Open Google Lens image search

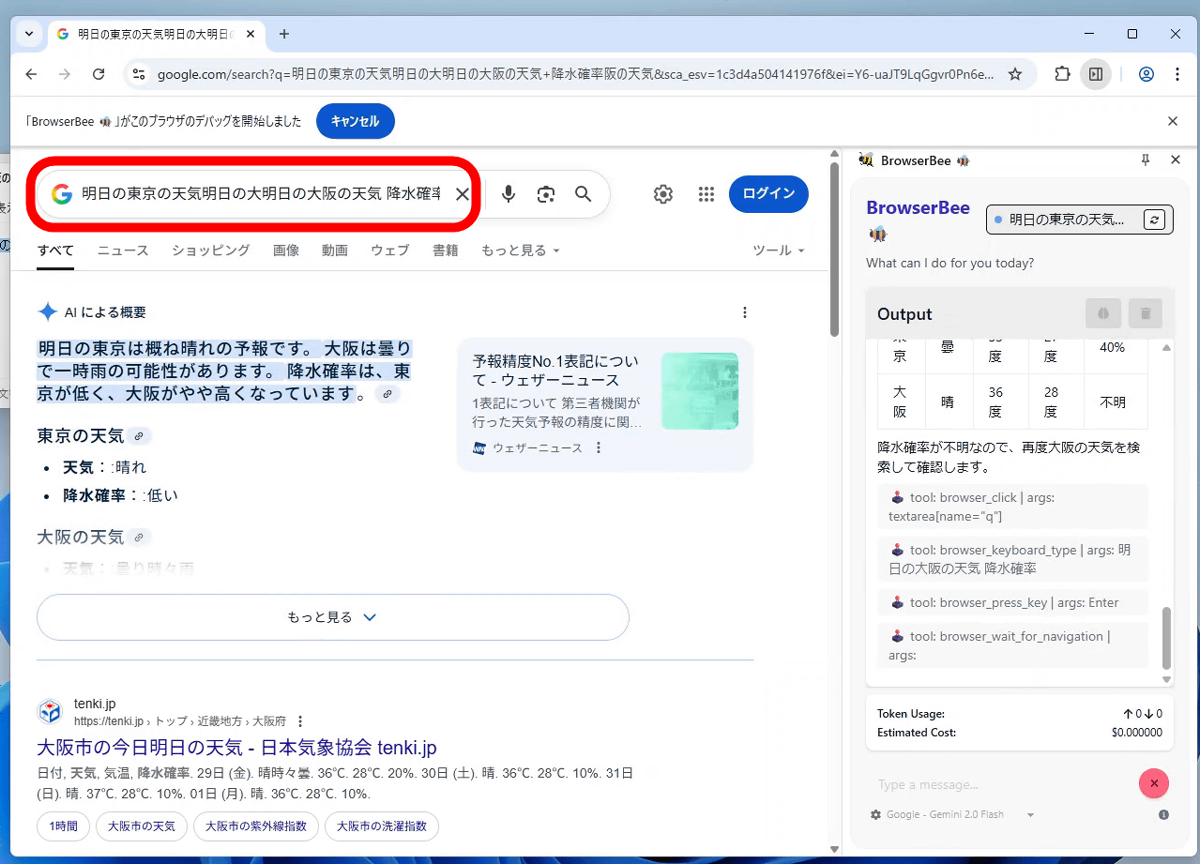click(545, 194)
